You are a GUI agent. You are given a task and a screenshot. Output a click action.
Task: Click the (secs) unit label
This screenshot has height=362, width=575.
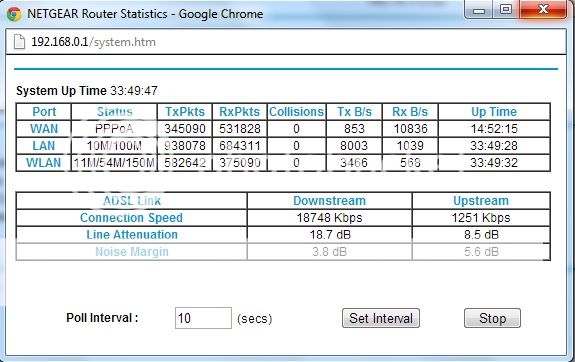pos(254,318)
